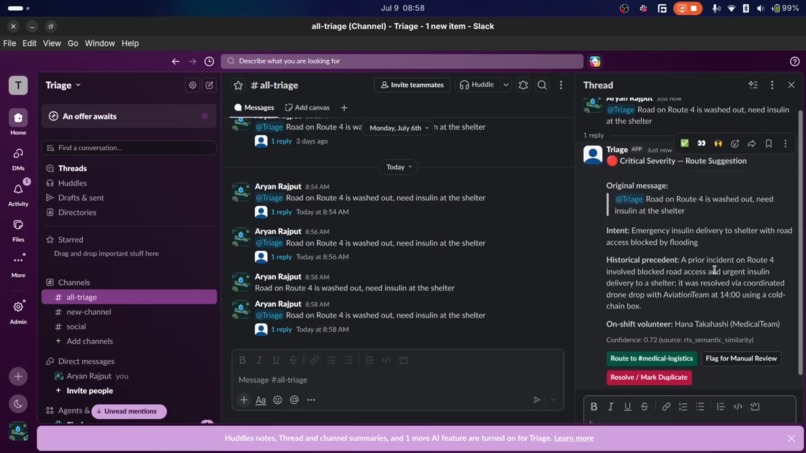Viewport: 806px width, 453px height.
Task: Toggle bulleted list in thread reply toolbar
Action: pyautogui.click(x=700, y=407)
